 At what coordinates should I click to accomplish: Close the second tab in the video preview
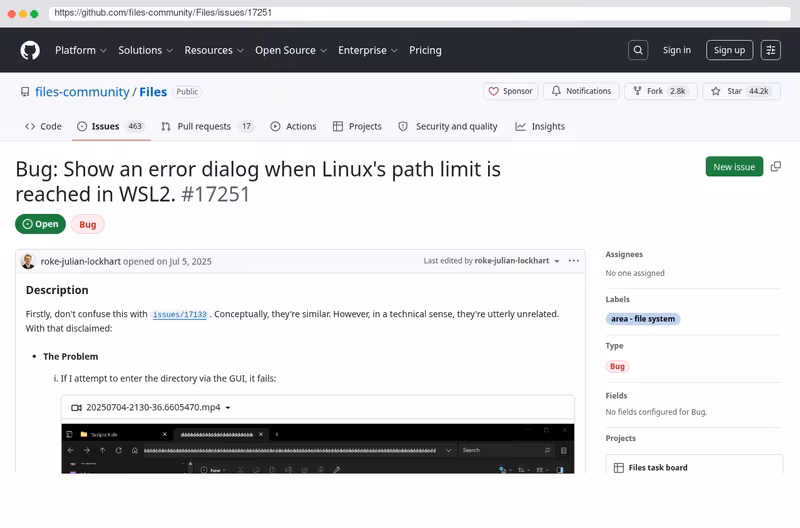click(x=261, y=435)
